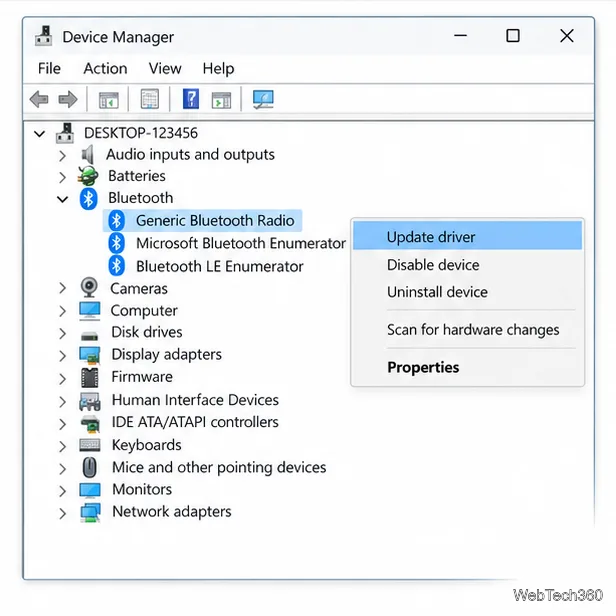Image resolution: width=616 pixels, height=616 pixels.
Task: Click the IDE ATA/ATAPI controllers icon
Action: click(x=90, y=424)
